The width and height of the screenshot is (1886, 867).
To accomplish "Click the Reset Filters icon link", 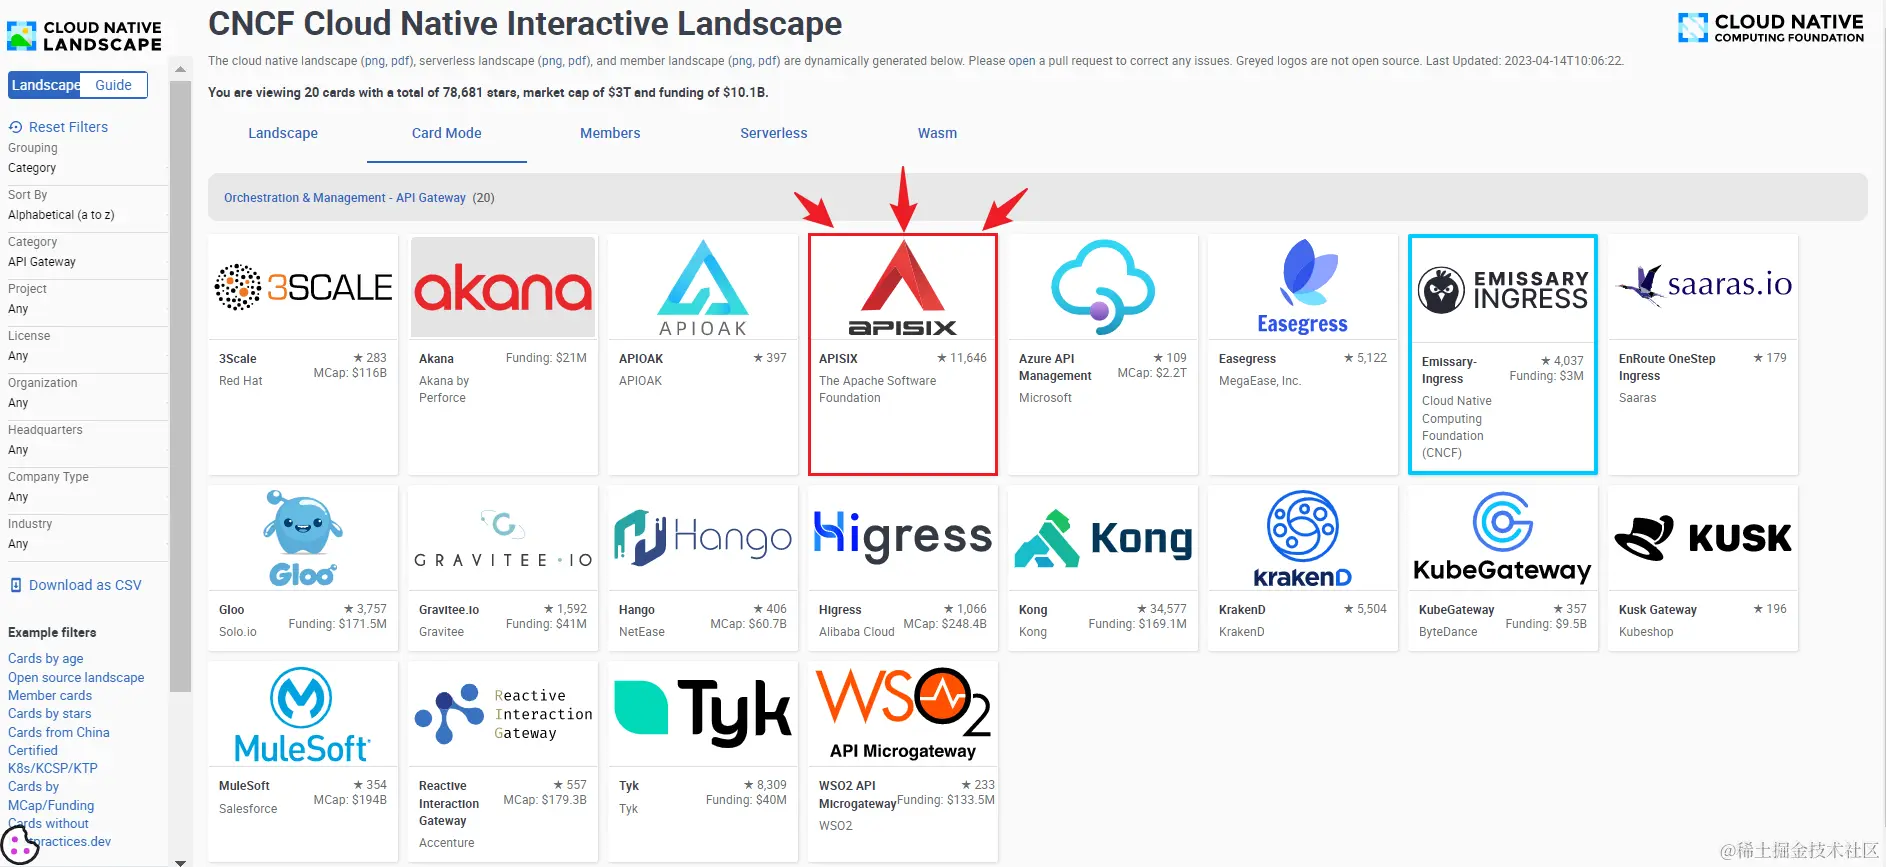I will click(x=58, y=127).
